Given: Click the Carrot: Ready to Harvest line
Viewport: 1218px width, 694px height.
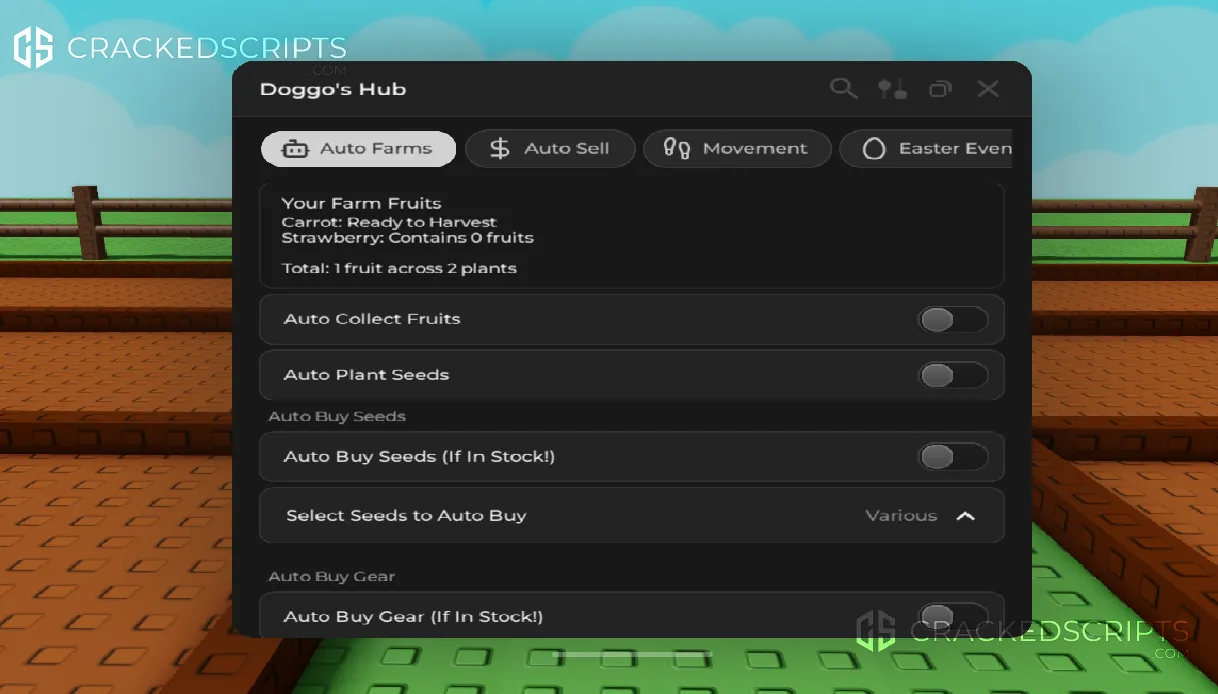Looking at the screenshot, I should tap(389, 222).
